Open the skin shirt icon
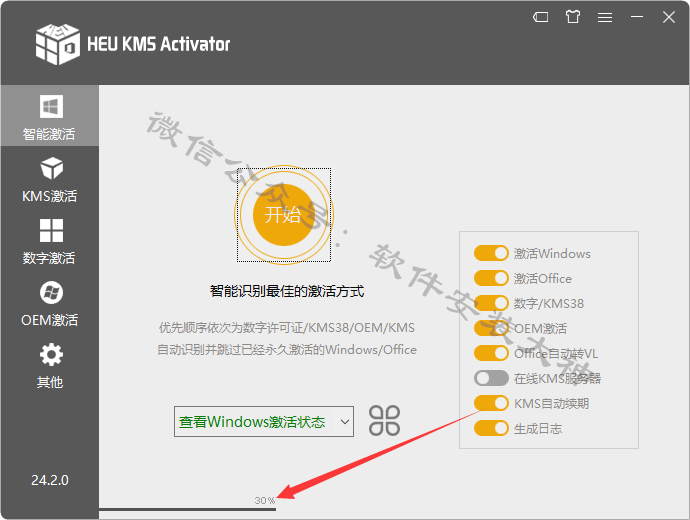Screen dimensions: 690x520 coord(573,17)
